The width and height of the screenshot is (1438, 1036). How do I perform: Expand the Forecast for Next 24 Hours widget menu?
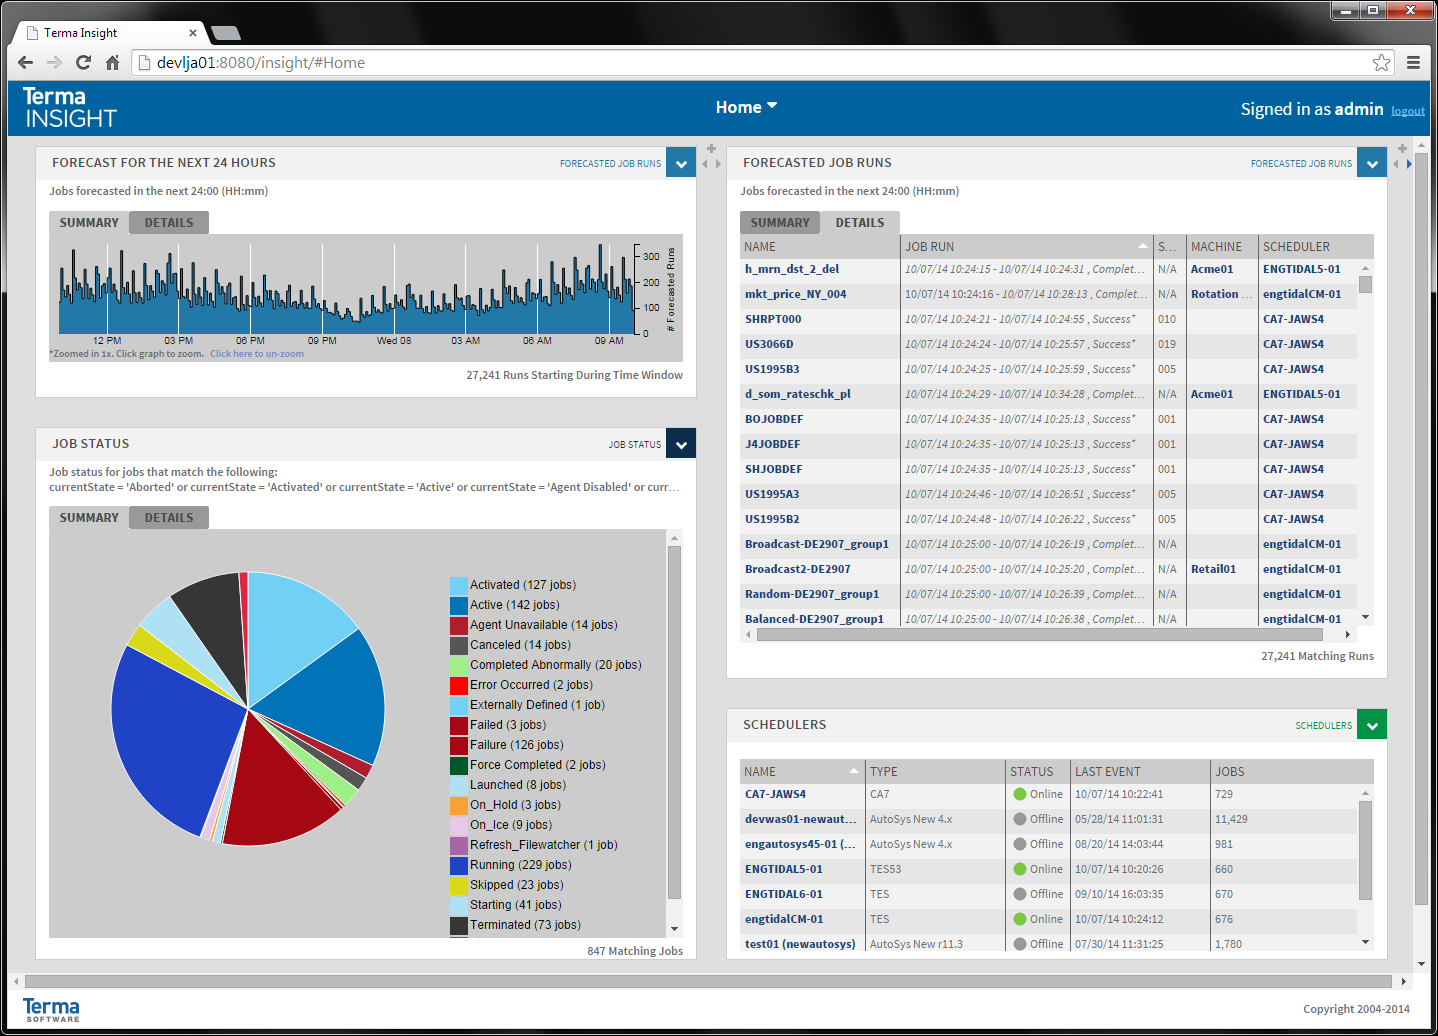click(x=681, y=163)
